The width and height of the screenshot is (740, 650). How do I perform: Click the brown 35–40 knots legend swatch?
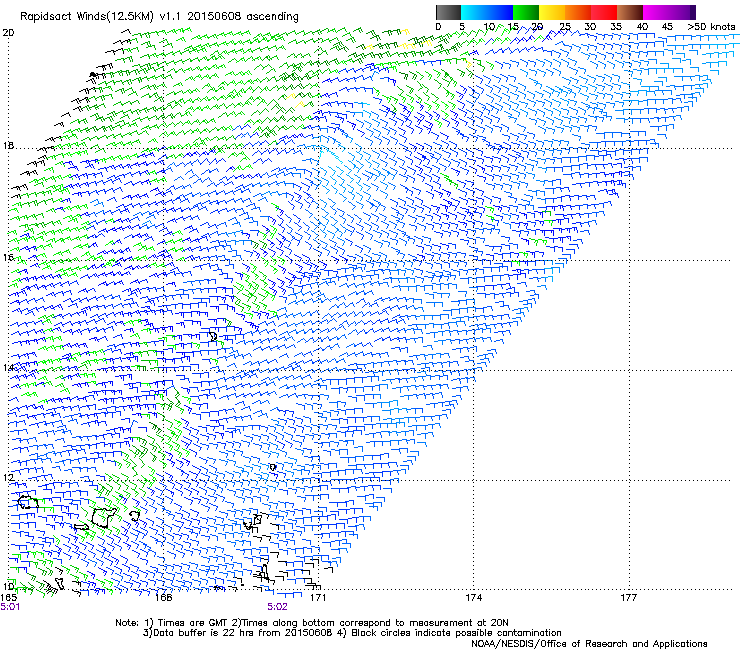pos(630,12)
